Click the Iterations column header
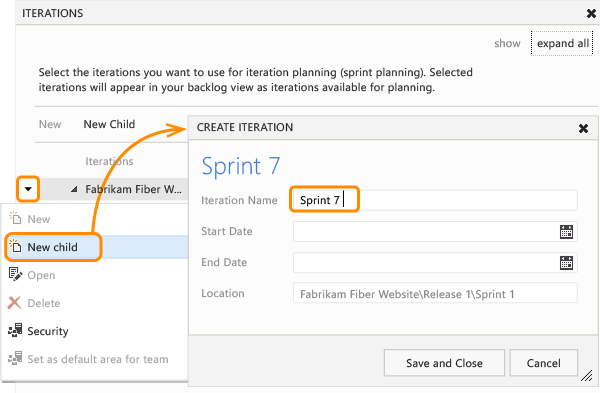The image size is (600, 393). click(x=109, y=161)
